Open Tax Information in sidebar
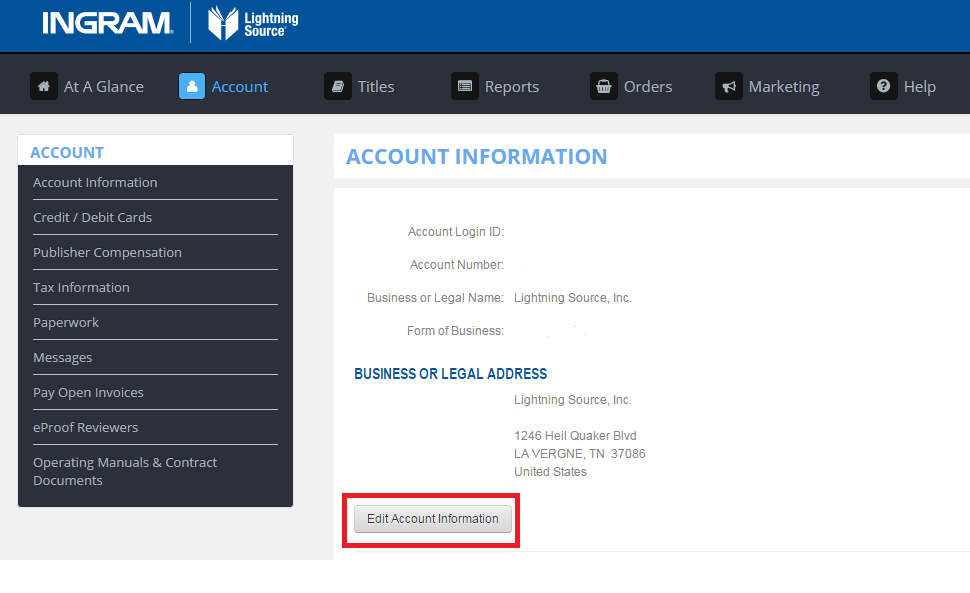This screenshot has height=593, width=970. pos(81,288)
